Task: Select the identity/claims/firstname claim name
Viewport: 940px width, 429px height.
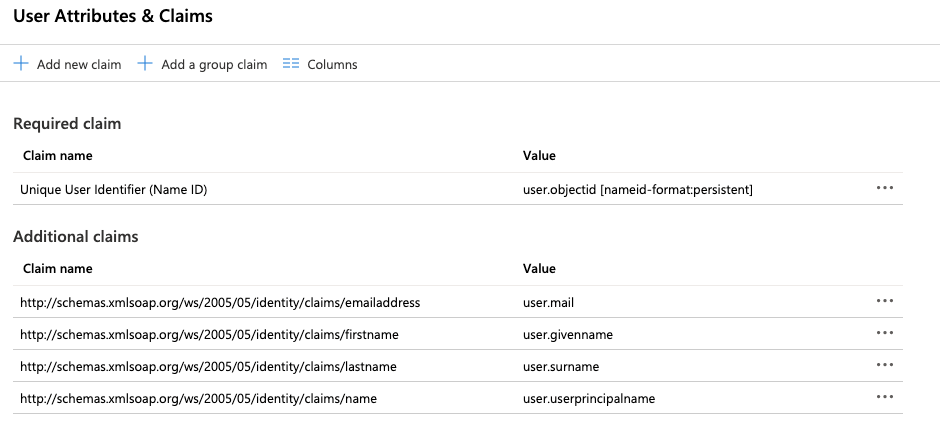Action: pos(209,334)
